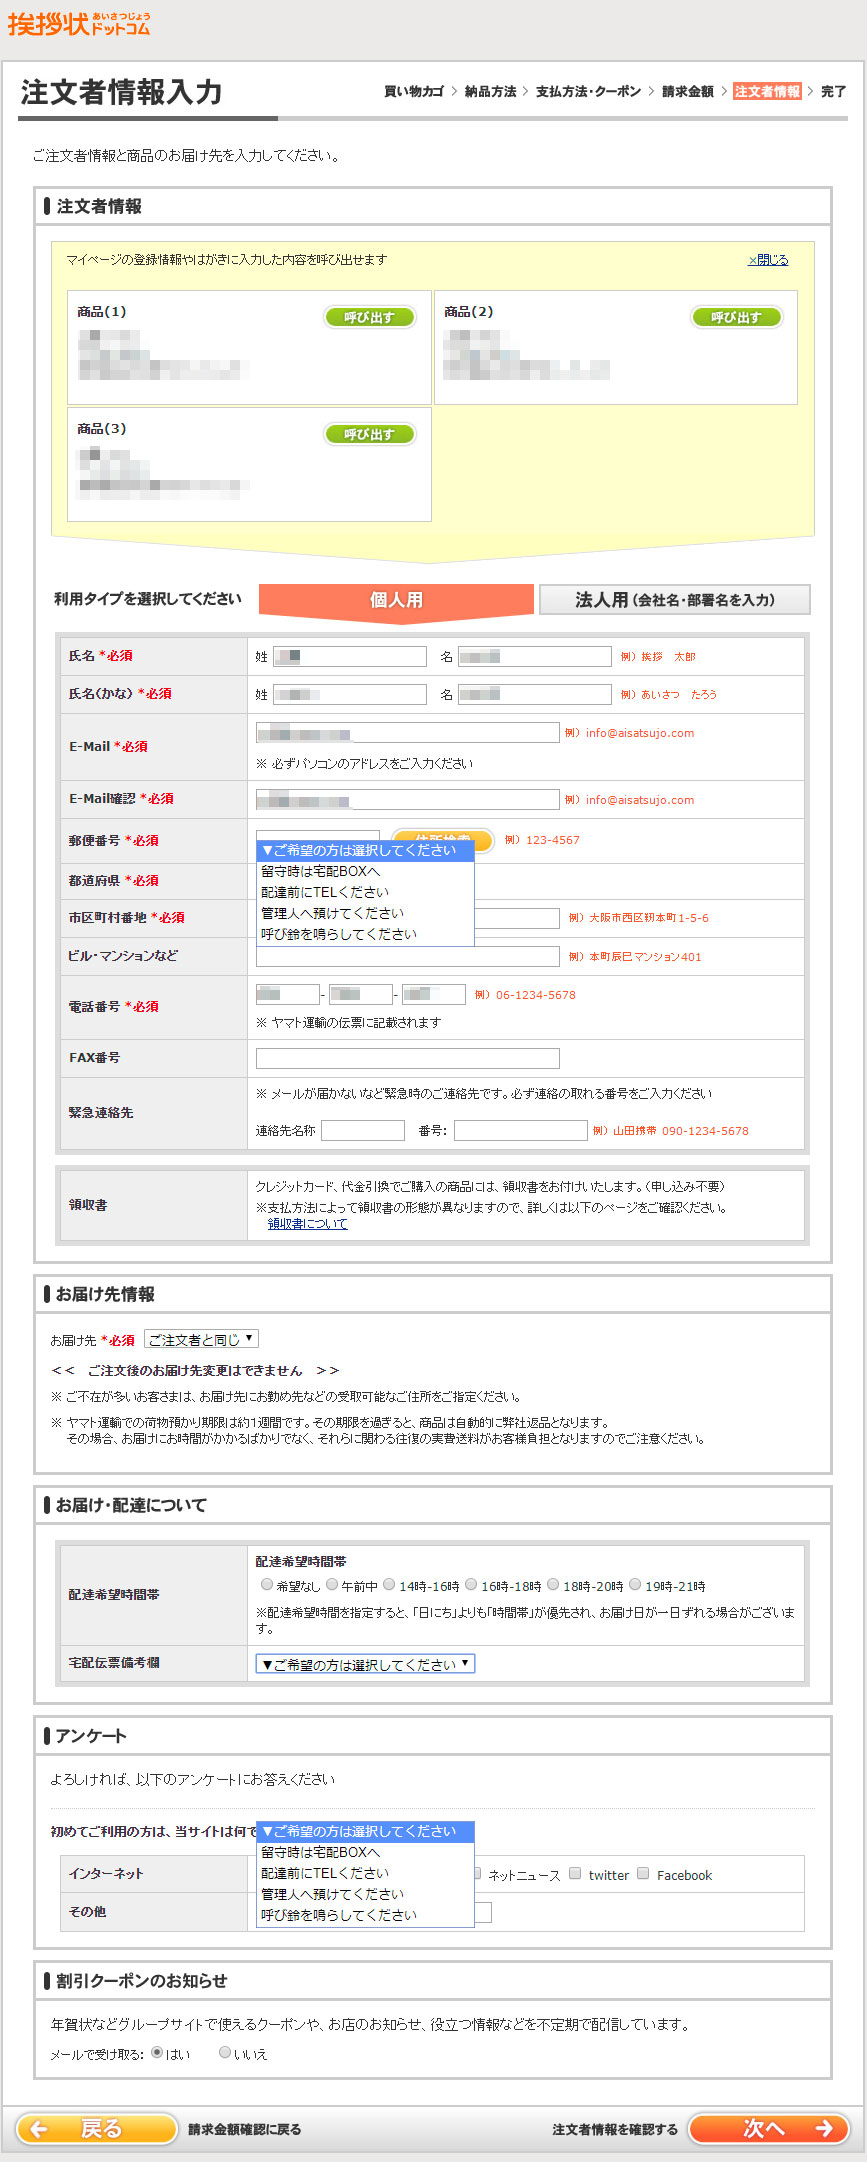Open the お届け先 dropdown showing ご注文者と同じ
The width and height of the screenshot is (867, 2162).
(x=202, y=1339)
